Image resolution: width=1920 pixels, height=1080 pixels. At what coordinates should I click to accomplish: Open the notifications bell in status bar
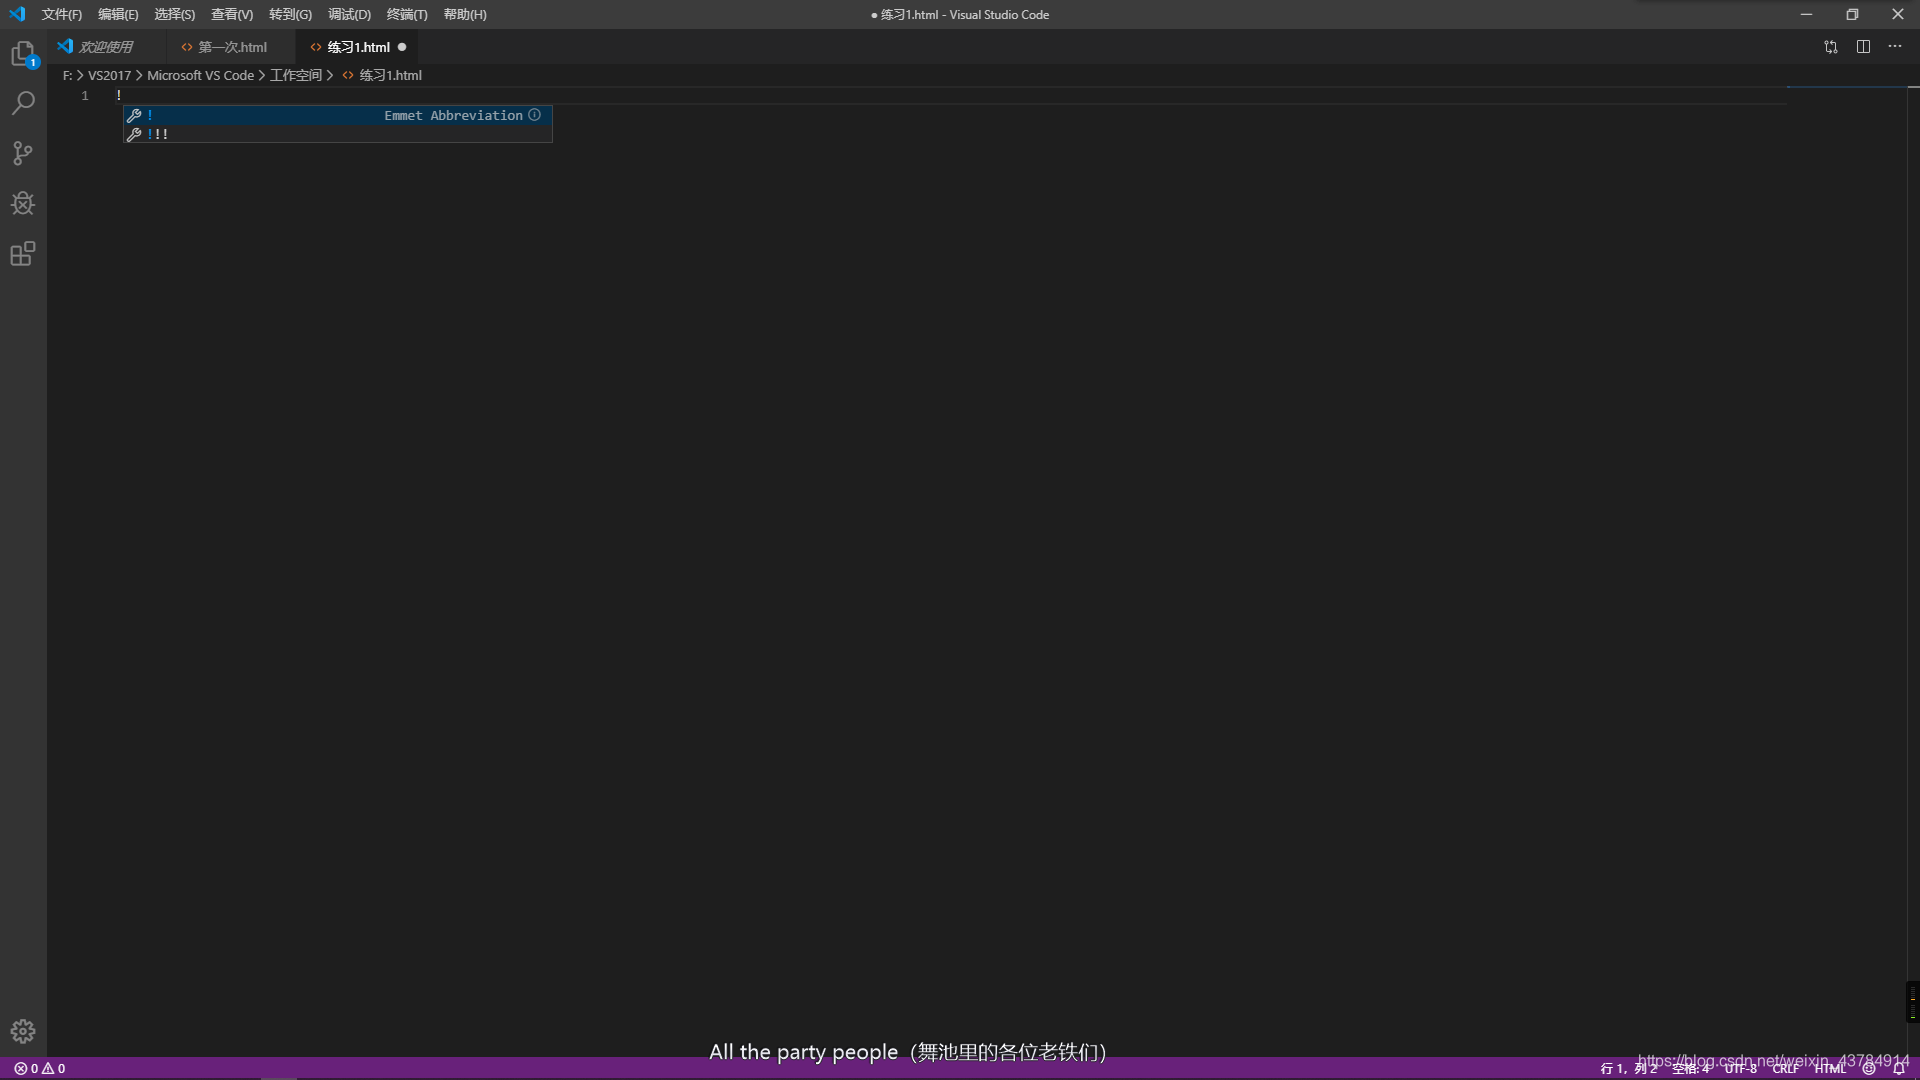[x=1899, y=1068]
